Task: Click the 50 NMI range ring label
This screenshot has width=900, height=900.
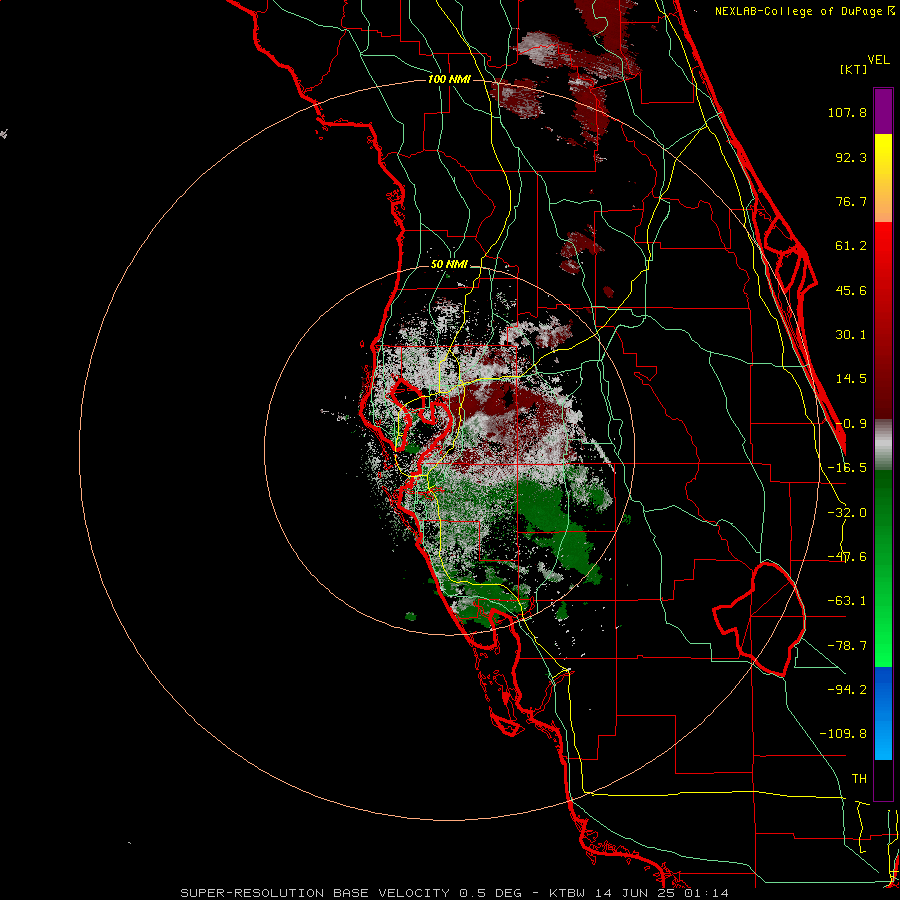Action: 449,265
